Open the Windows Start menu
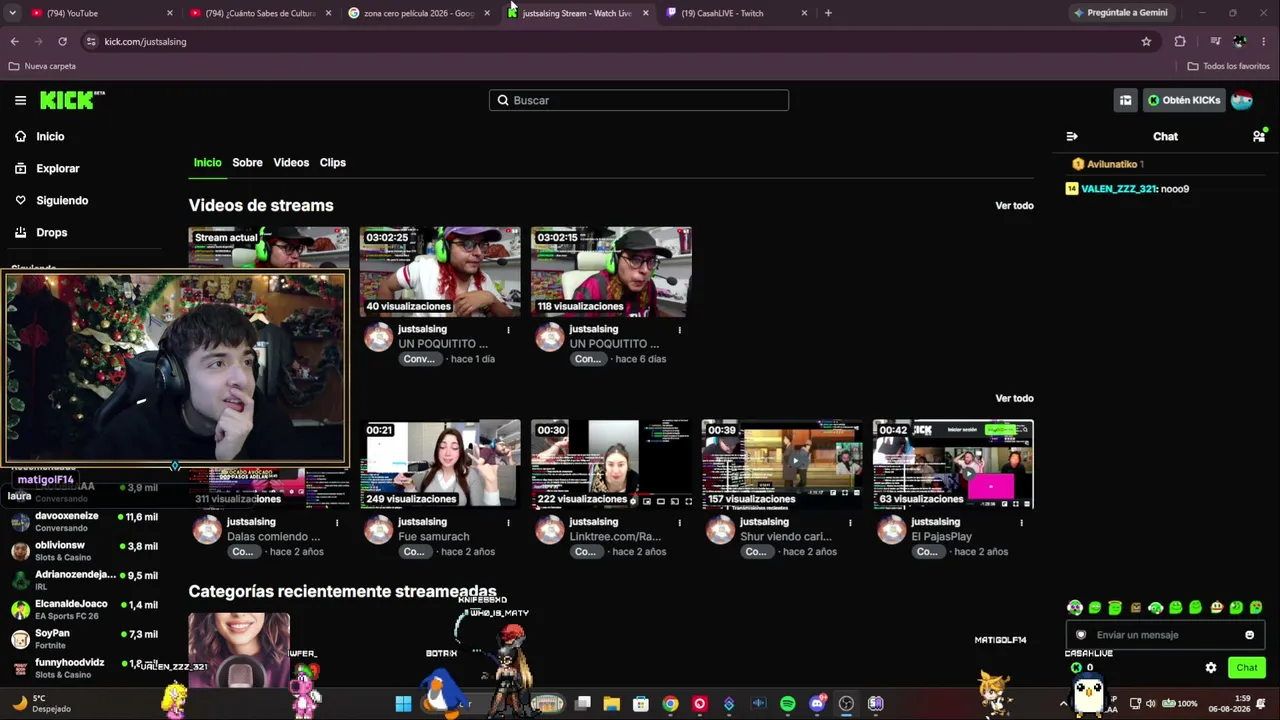This screenshot has height=720, width=1280. tap(403, 704)
